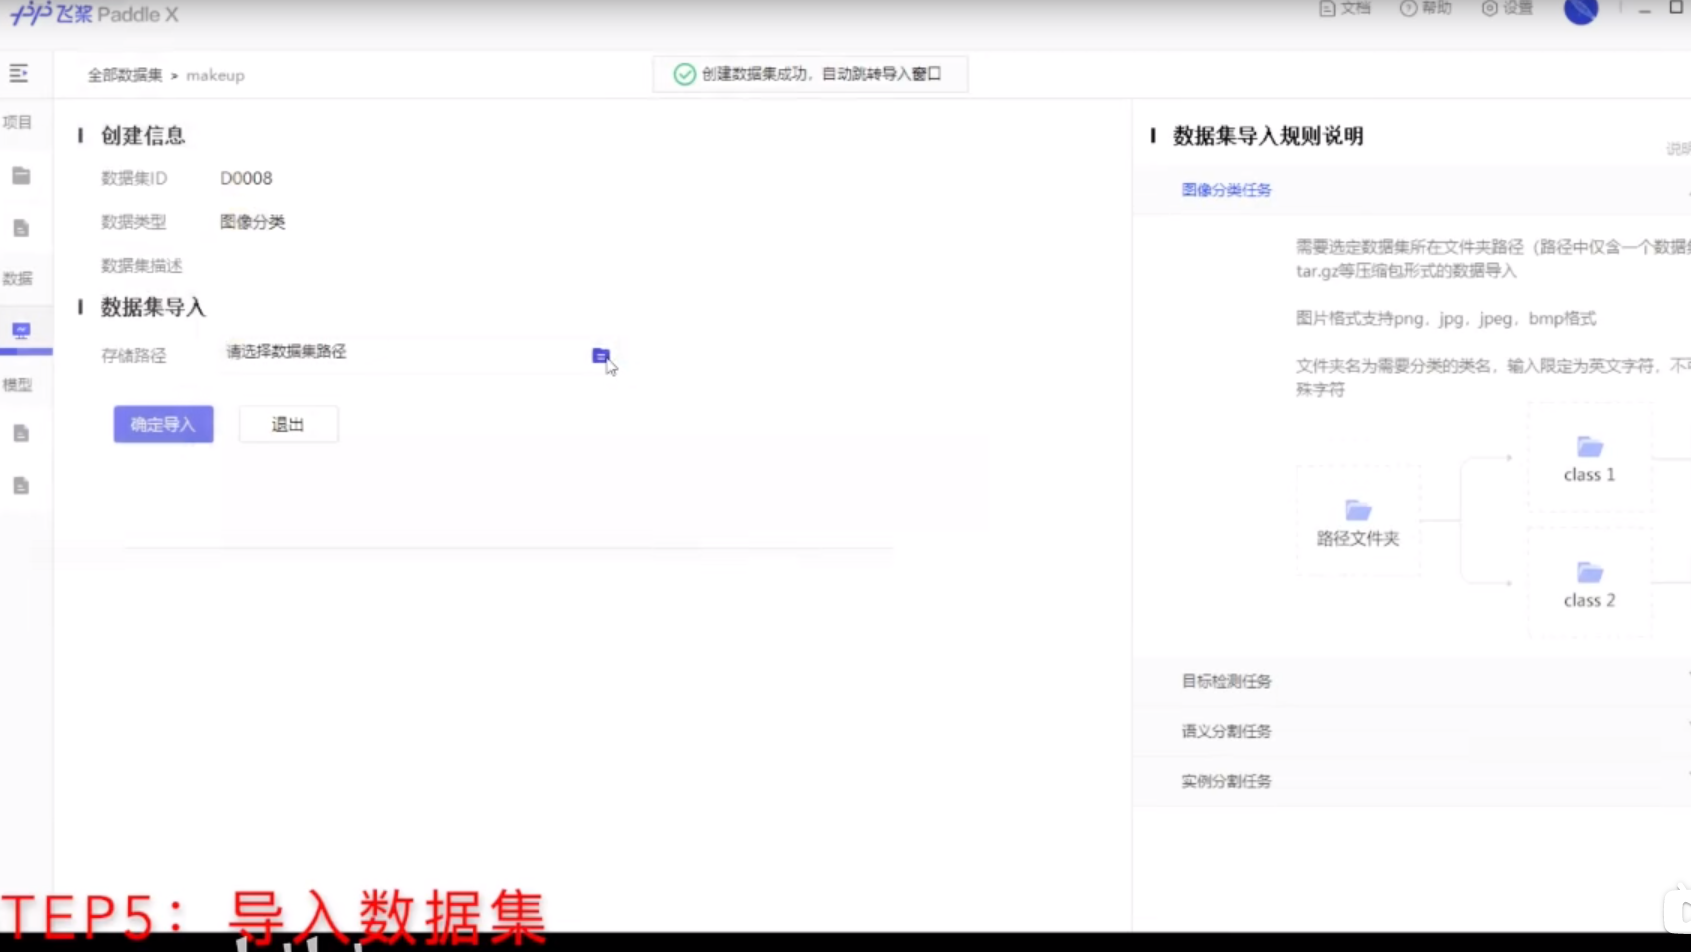Open the folder browser beside the storage path
This screenshot has height=952, width=1691.
(600, 355)
